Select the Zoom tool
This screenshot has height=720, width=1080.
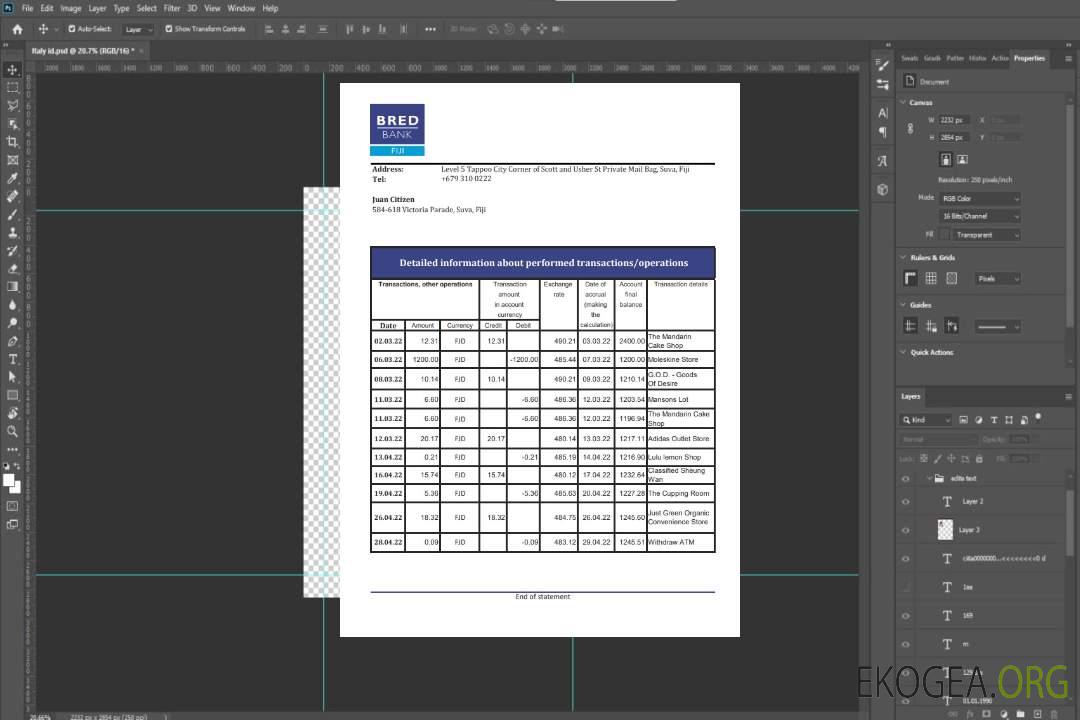12,431
